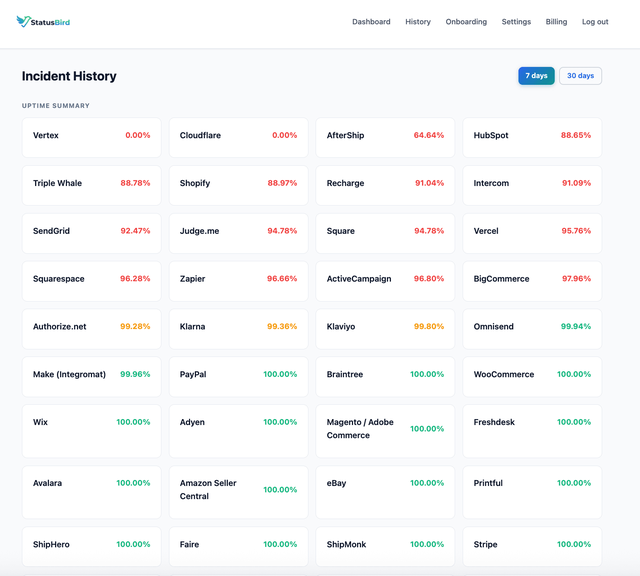Click the SendGrid service name

(51, 231)
